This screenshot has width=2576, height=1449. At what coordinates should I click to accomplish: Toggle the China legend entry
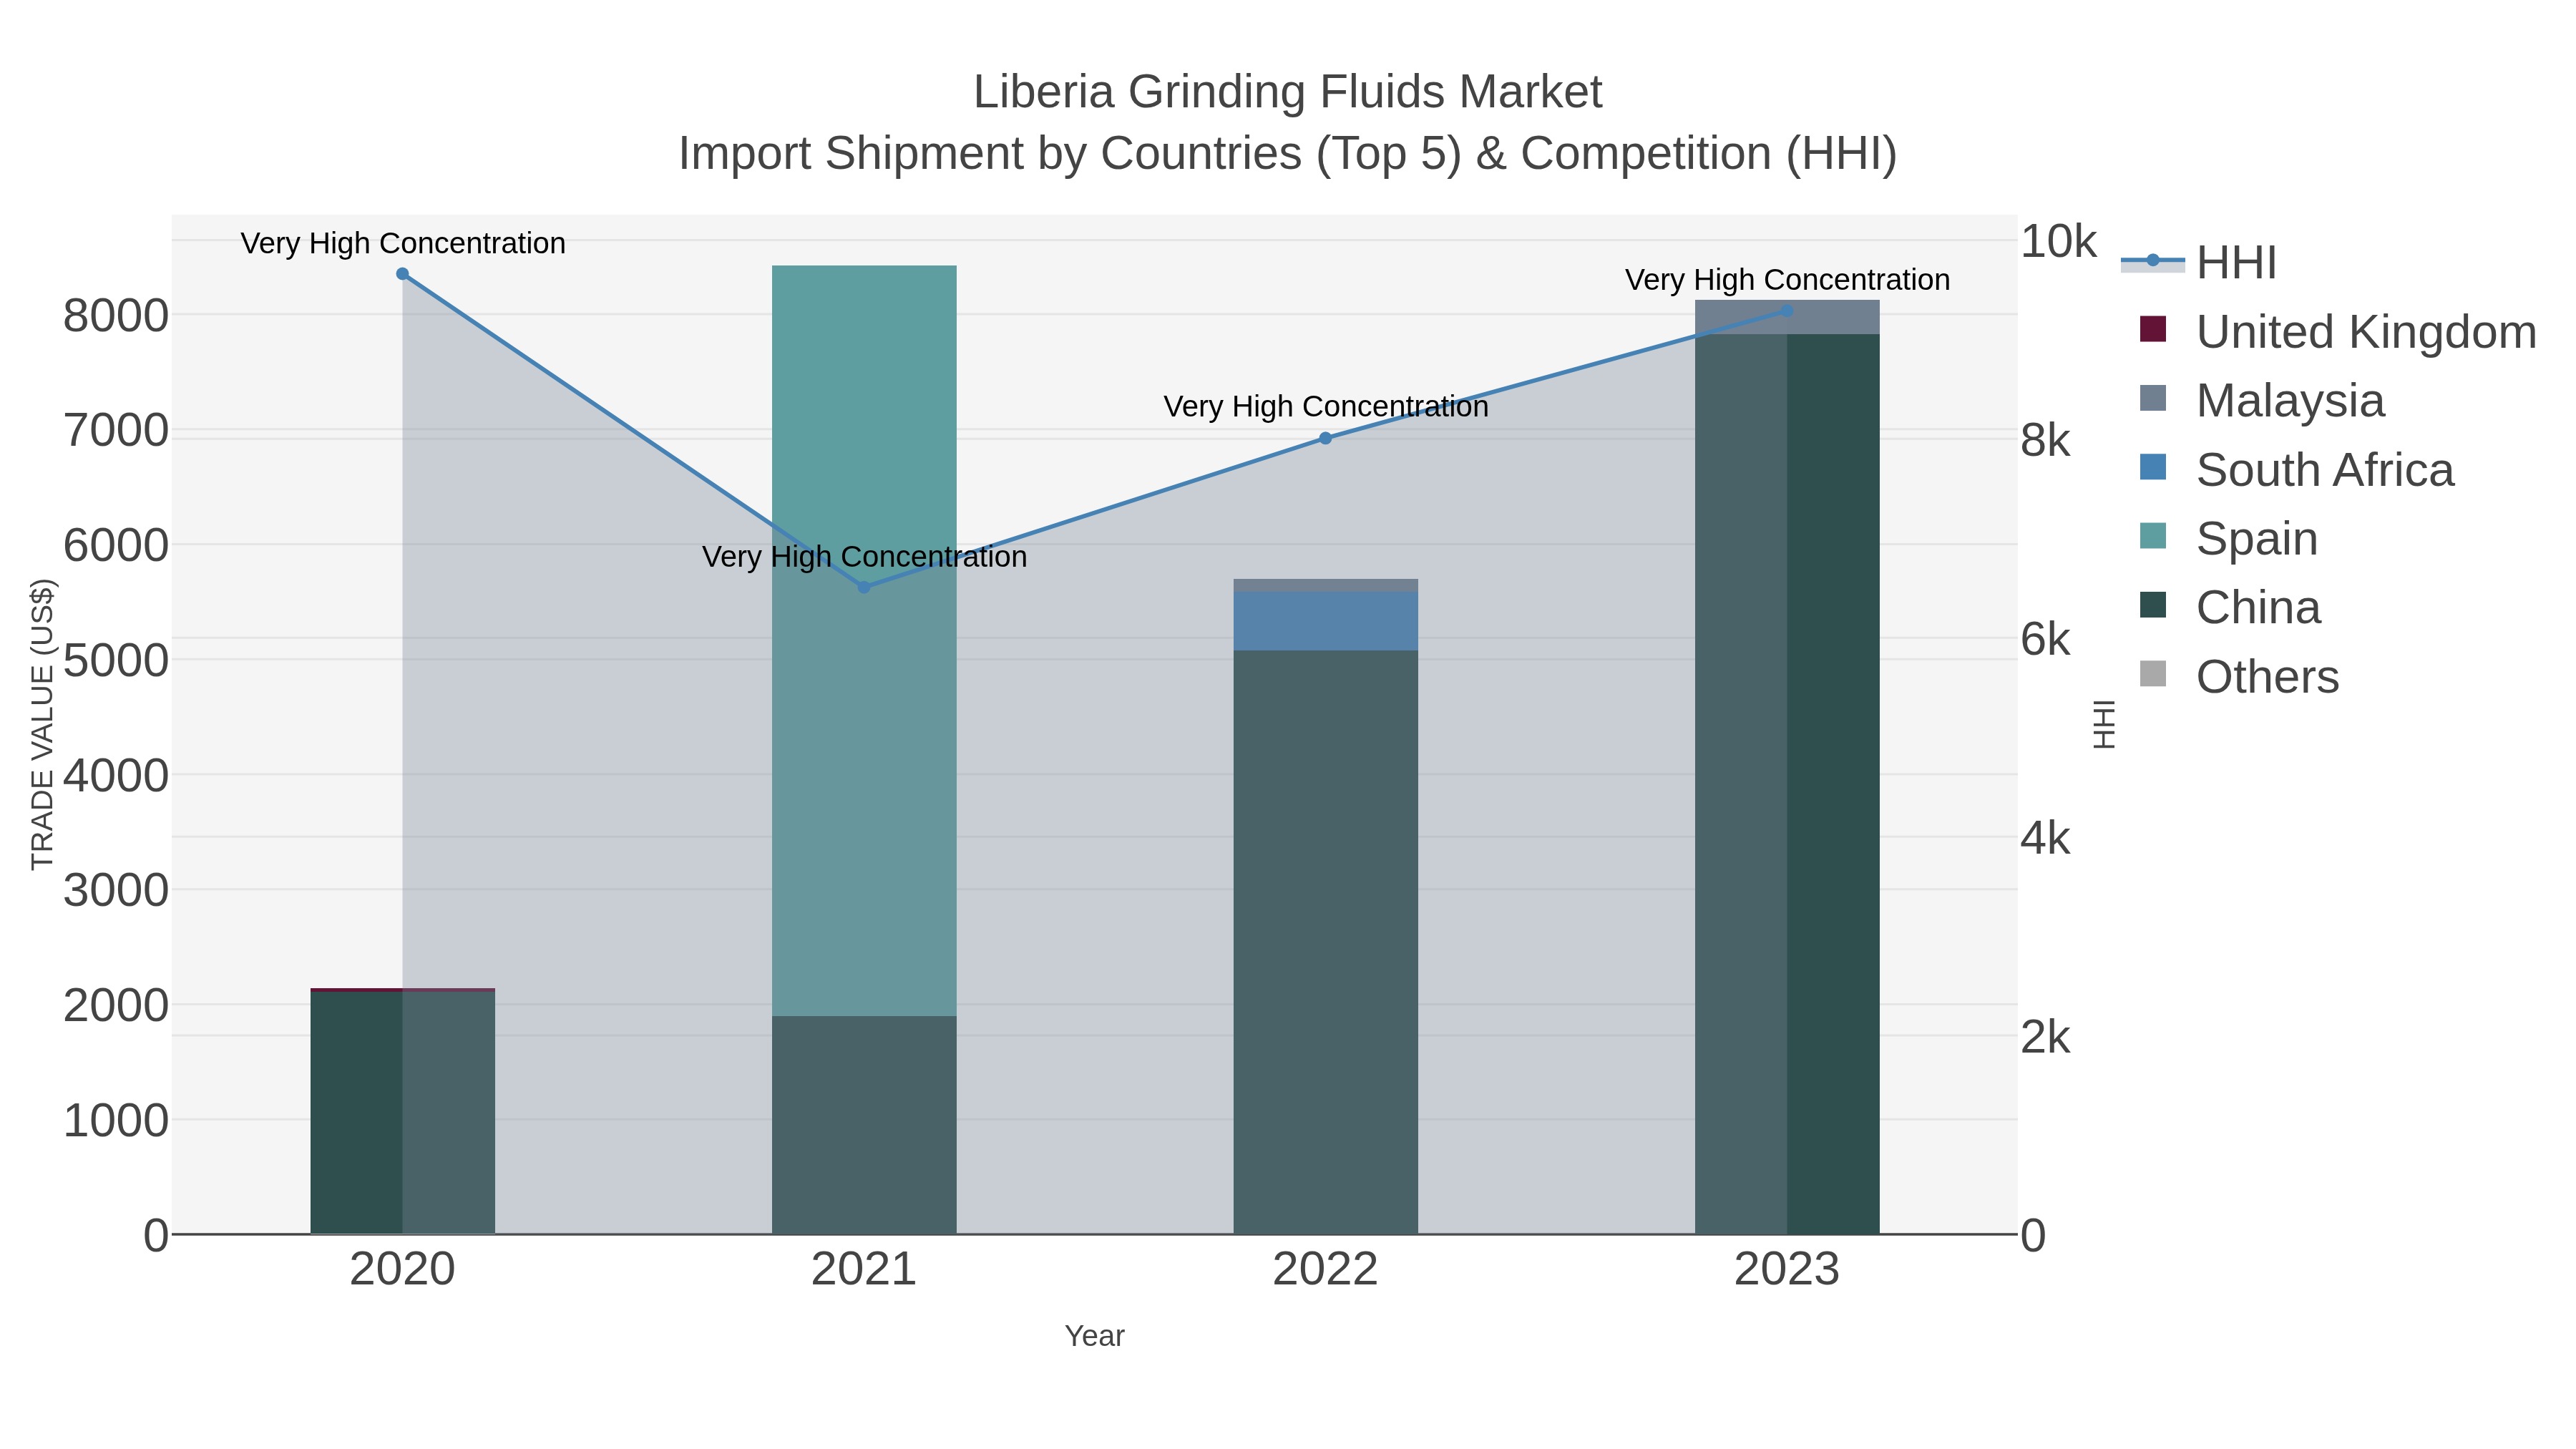[2230, 607]
